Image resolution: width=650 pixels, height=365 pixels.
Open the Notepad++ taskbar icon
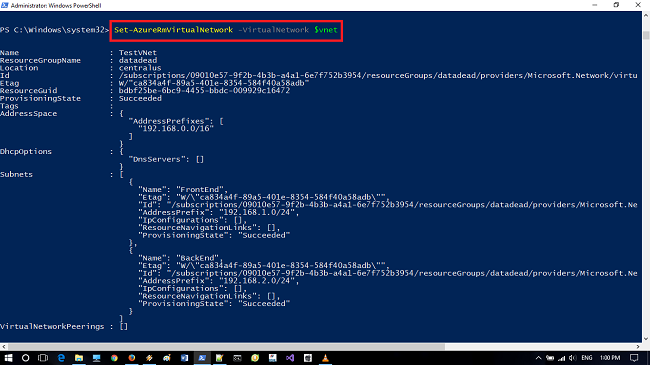tap(220, 358)
